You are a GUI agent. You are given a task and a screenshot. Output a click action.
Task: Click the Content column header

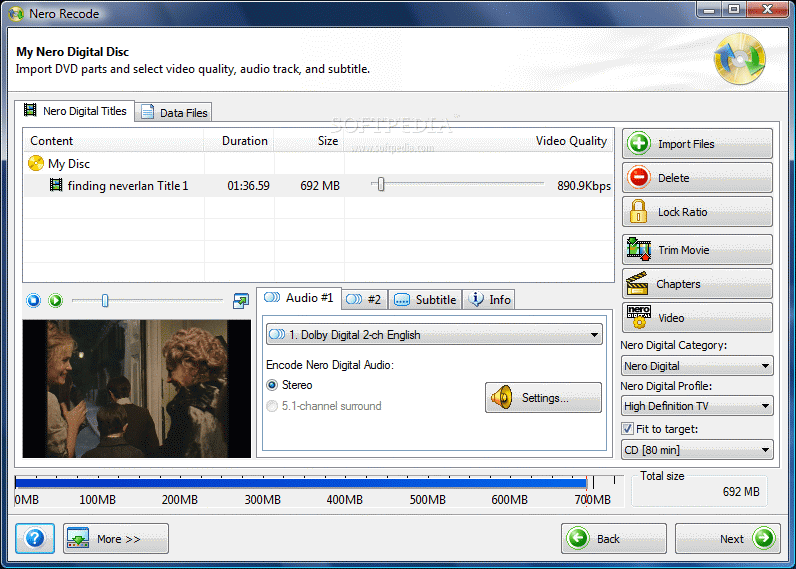(113, 141)
